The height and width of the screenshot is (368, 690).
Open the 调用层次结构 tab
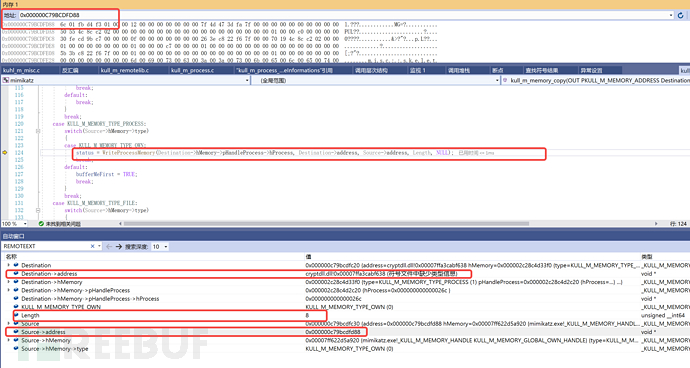pyautogui.click(x=372, y=70)
